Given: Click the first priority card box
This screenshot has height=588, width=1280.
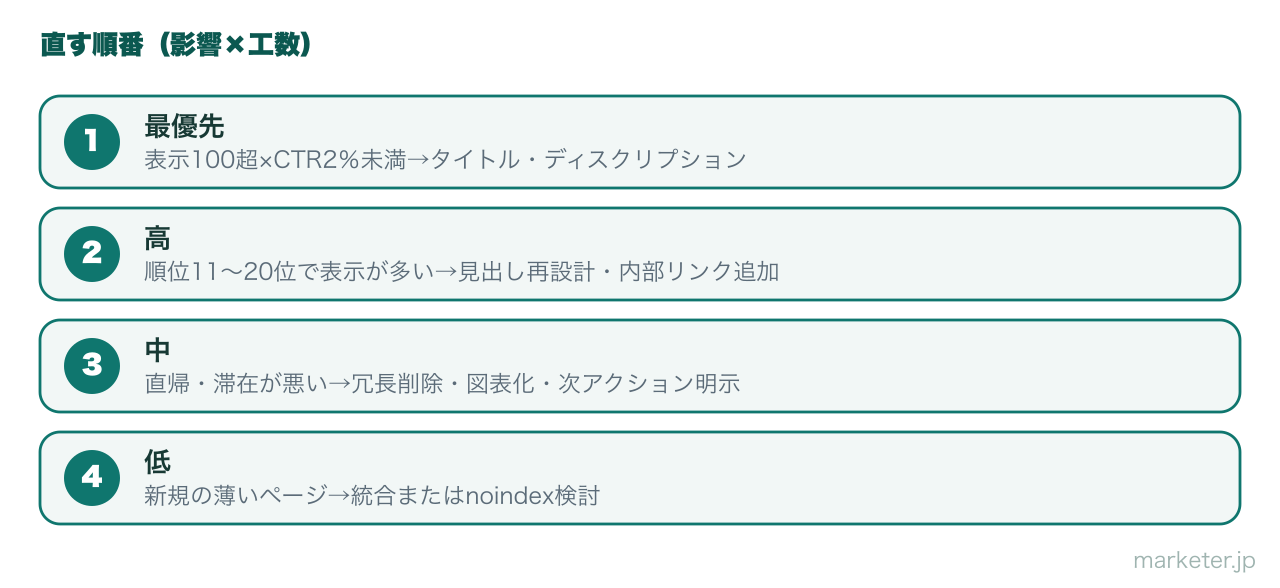Looking at the screenshot, I should [x=640, y=142].
